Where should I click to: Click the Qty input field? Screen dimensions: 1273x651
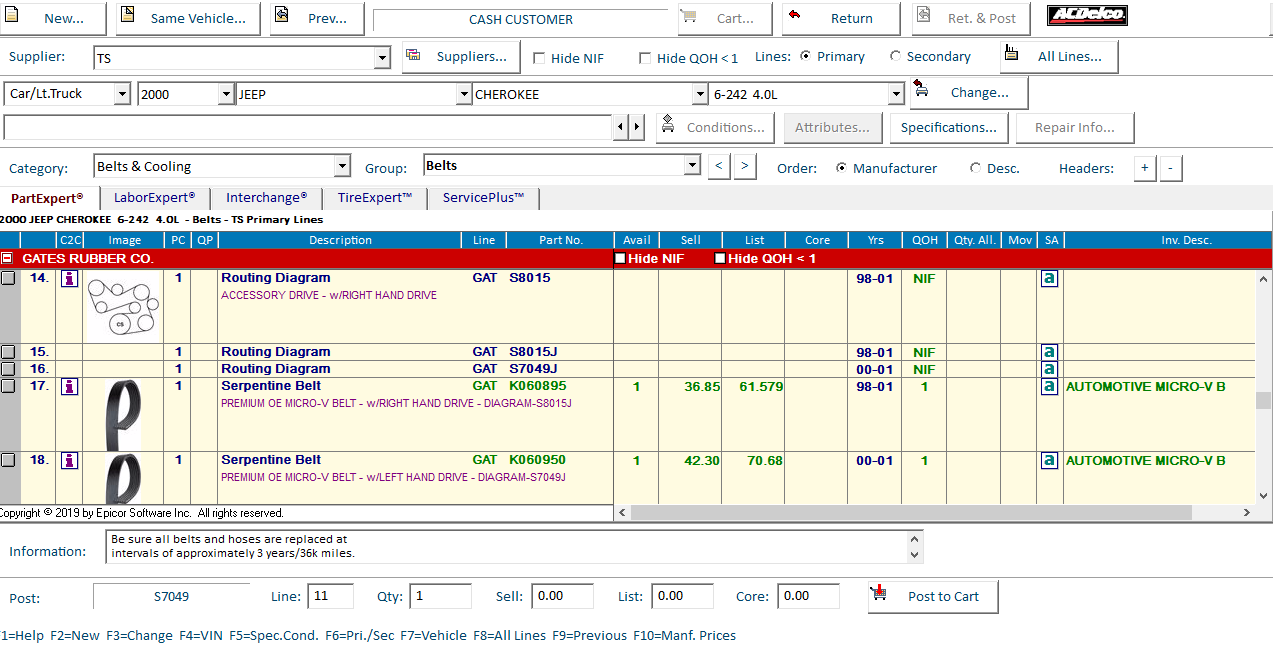[441, 596]
